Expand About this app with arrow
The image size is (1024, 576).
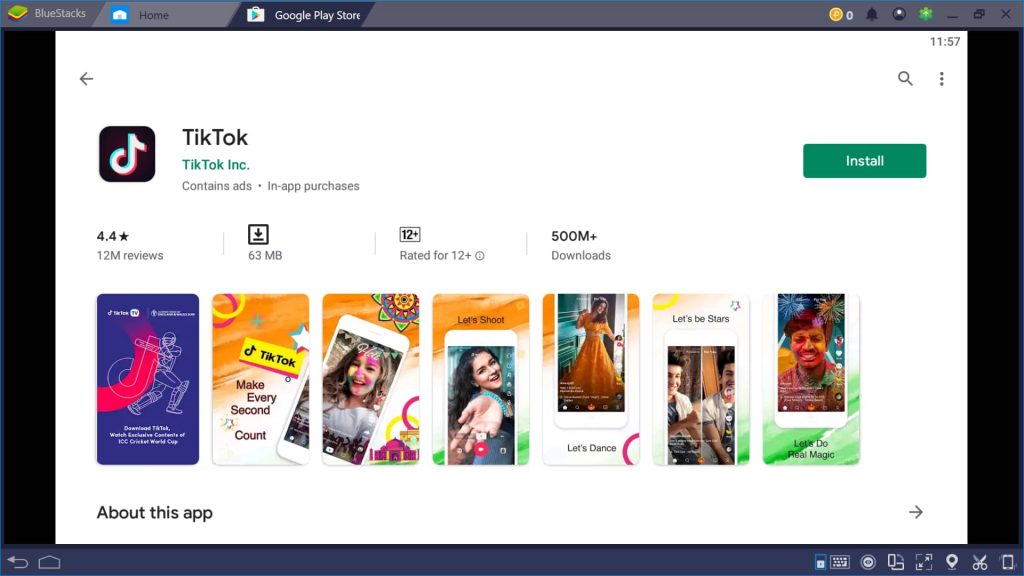[916, 513]
